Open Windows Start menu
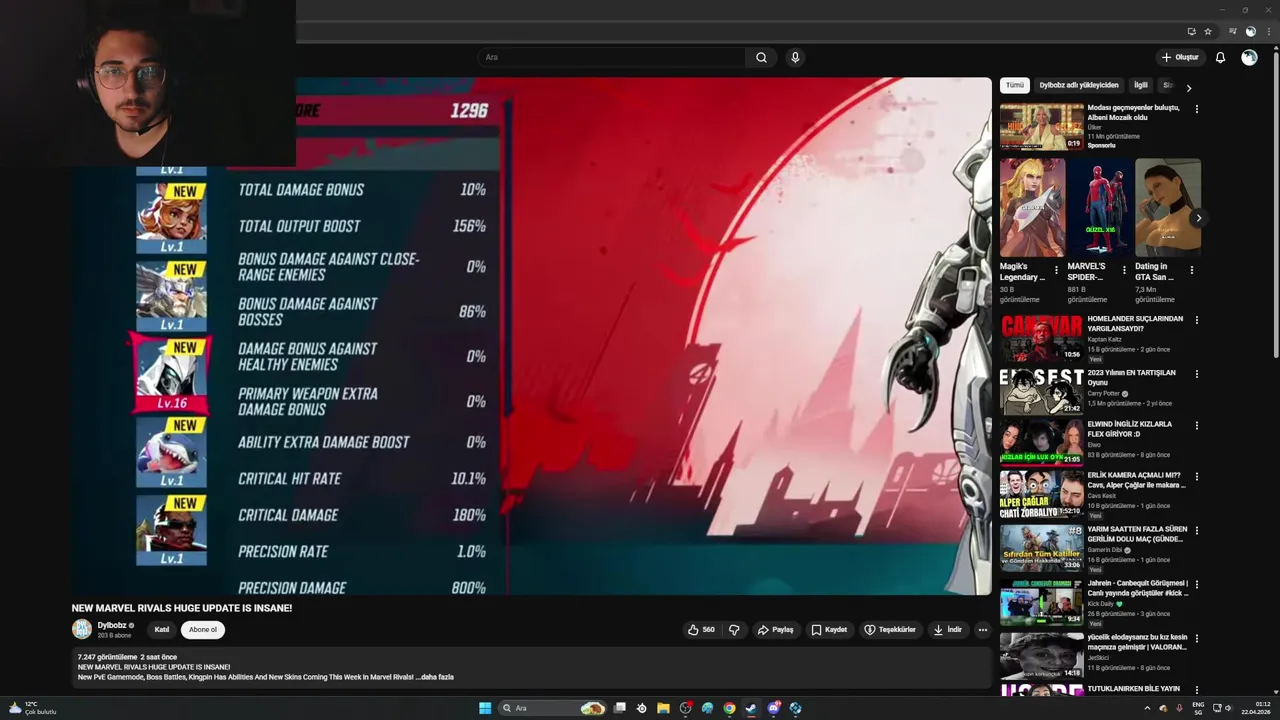This screenshot has width=1280, height=720. coord(485,708)
